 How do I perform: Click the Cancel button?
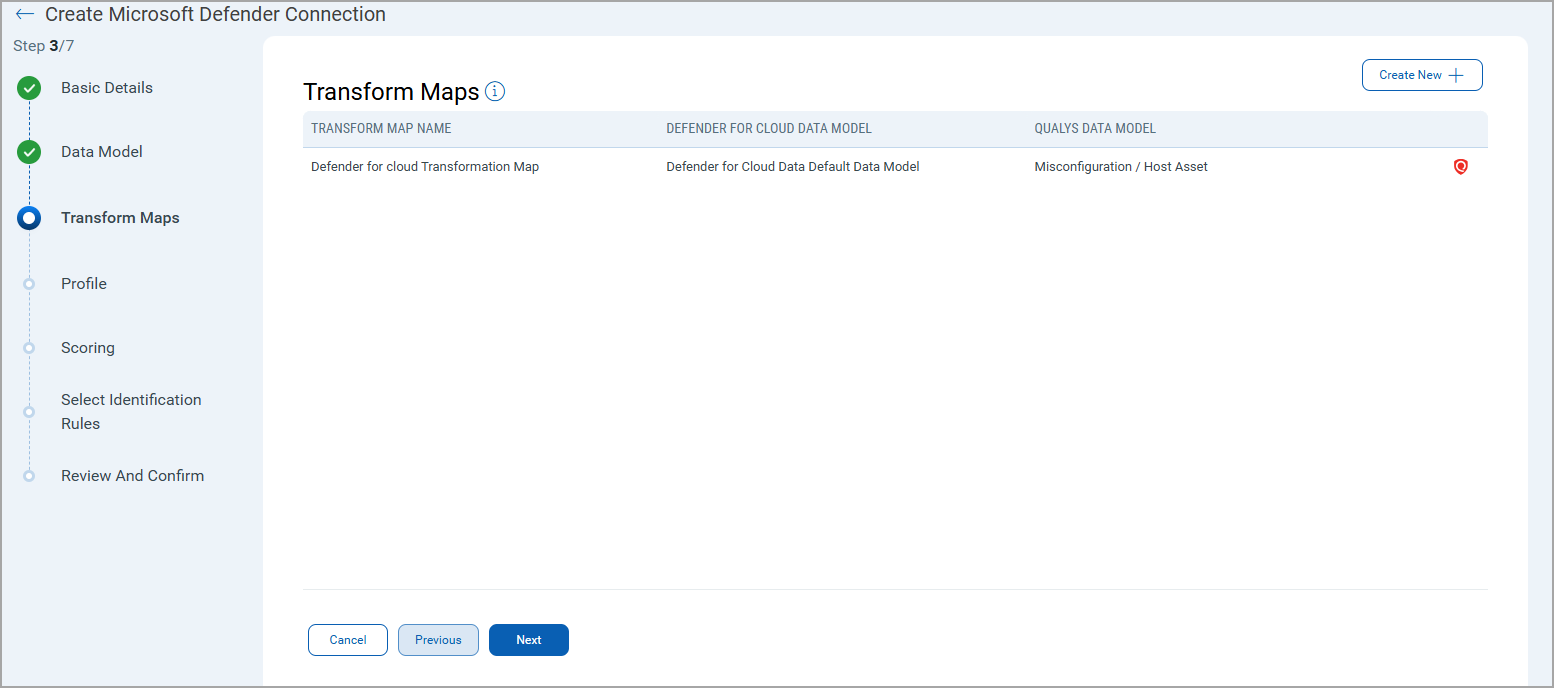(347, 640)
